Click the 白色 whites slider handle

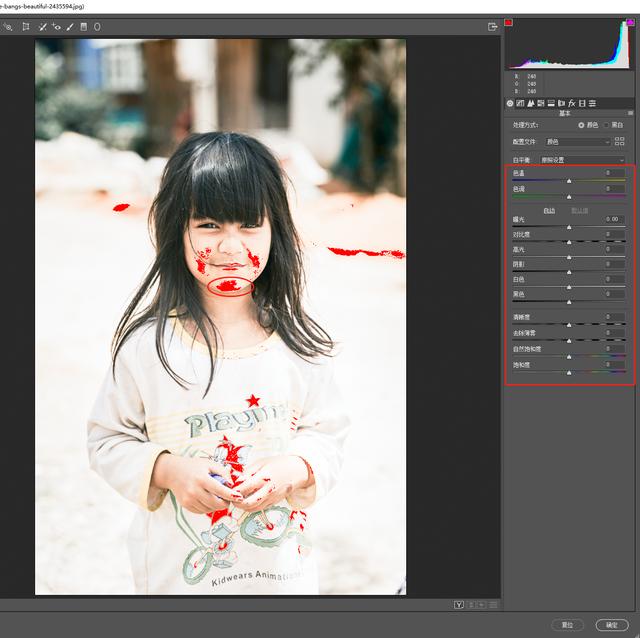tap(569, 287)
